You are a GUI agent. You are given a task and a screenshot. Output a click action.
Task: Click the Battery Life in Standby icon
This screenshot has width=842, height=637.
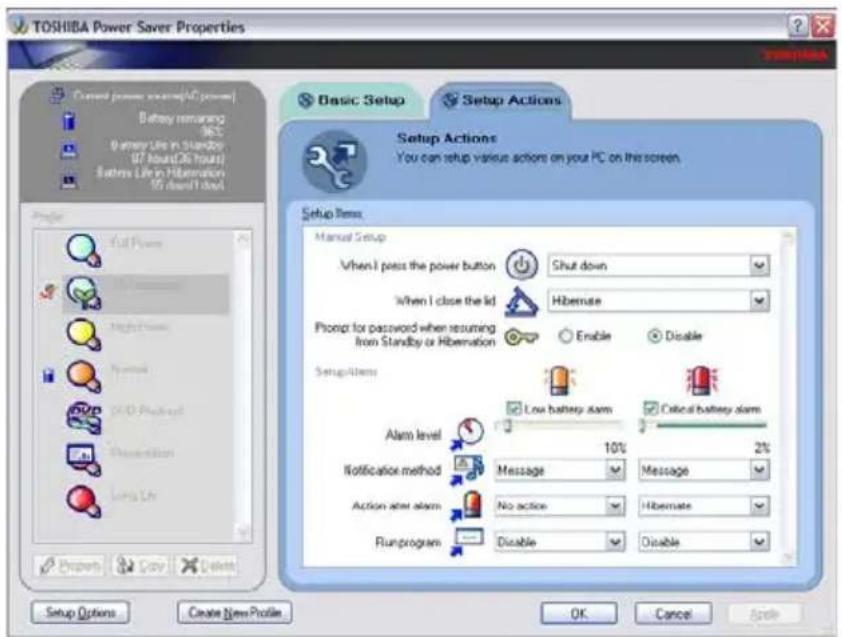click(x=69, y=151)
